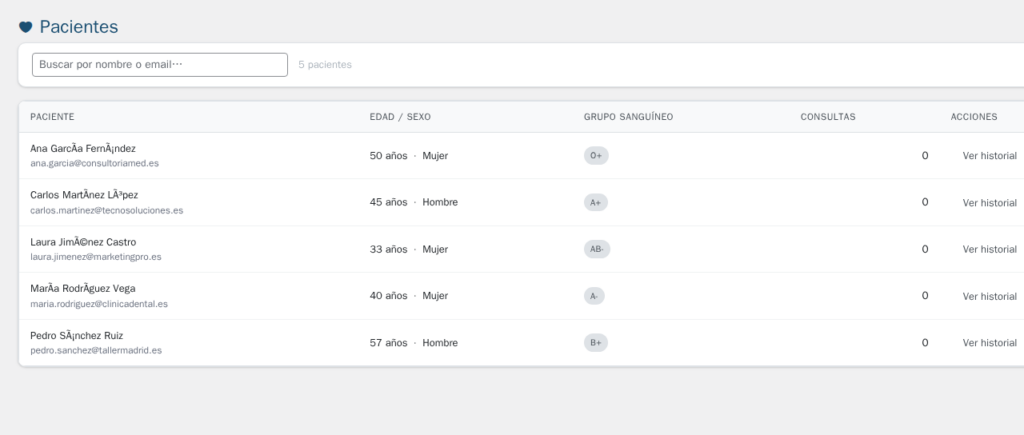
Task: Select the A+ blood group badge
Action: 596,203
